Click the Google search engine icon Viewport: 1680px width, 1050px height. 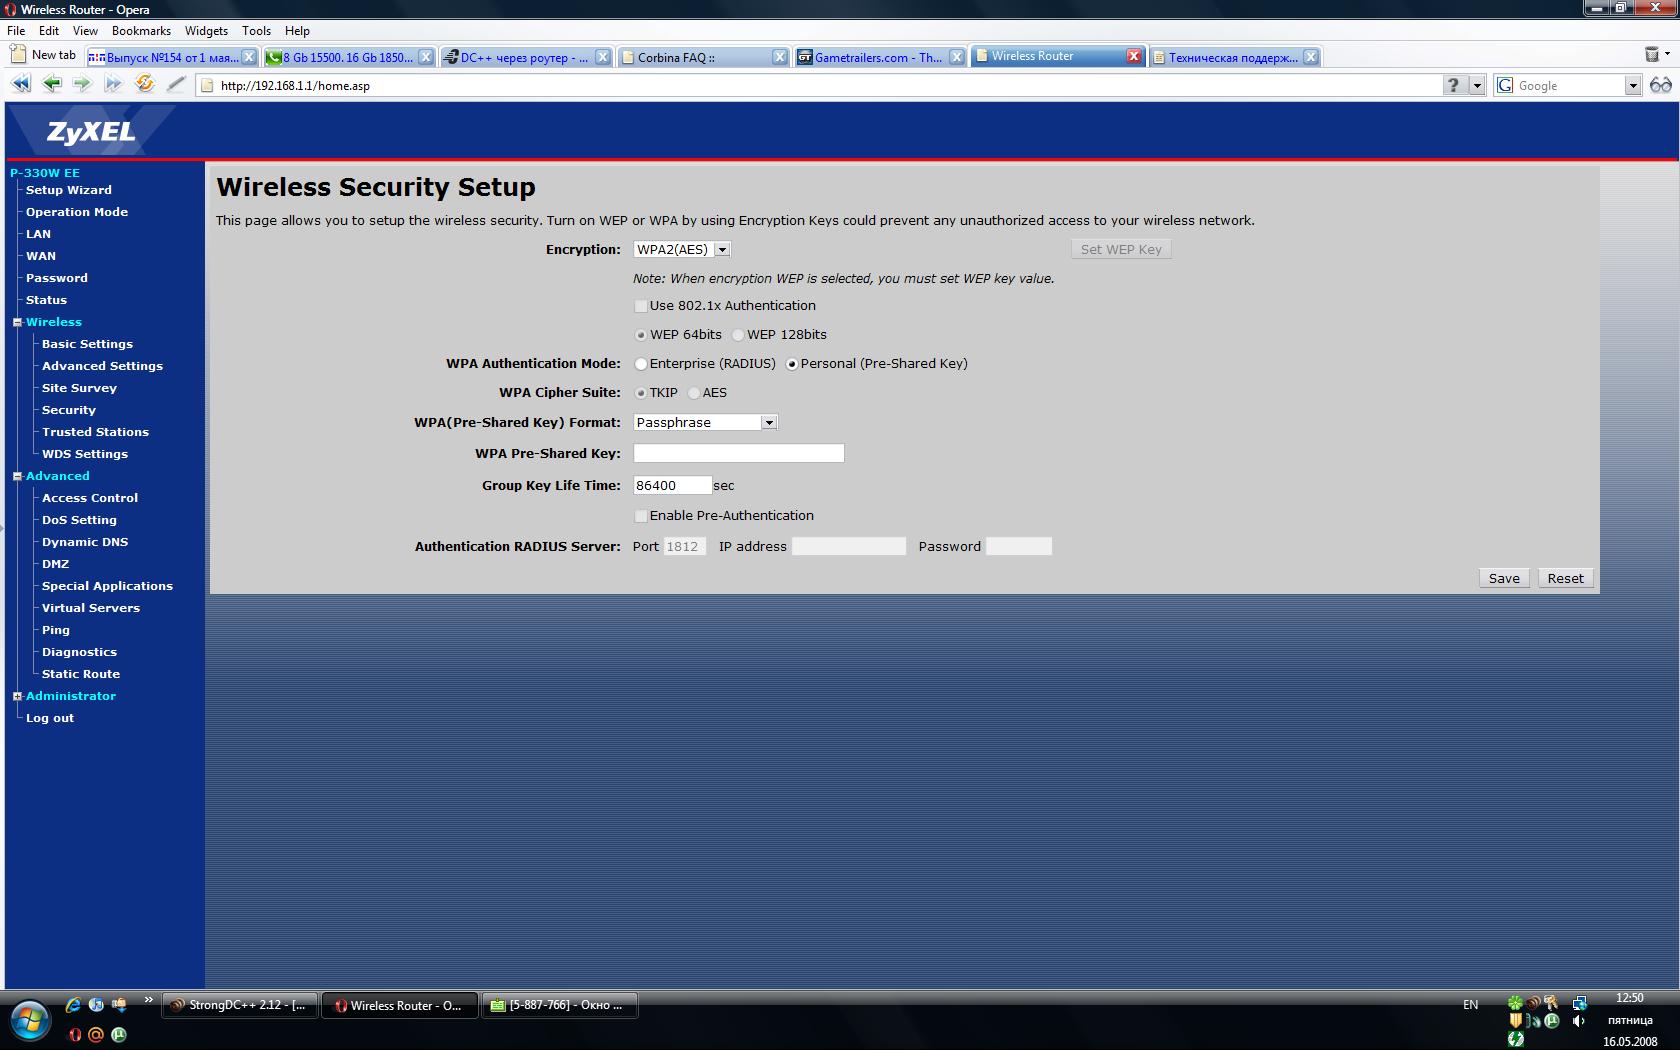point(1505,85)
